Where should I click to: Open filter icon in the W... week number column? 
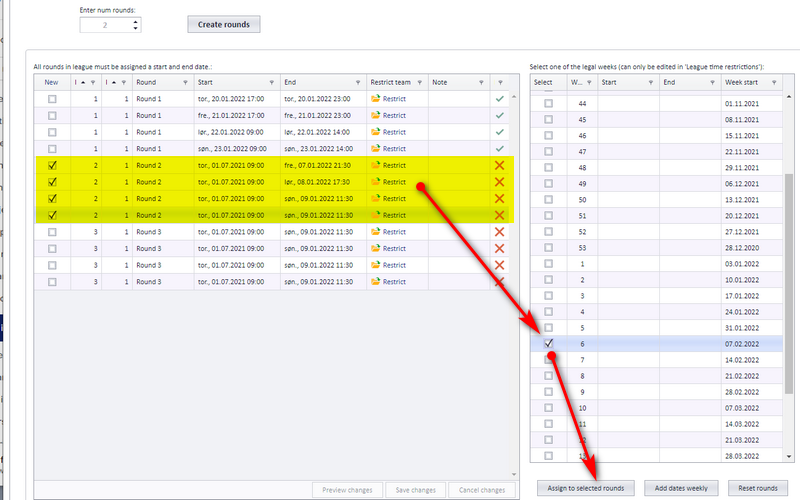[x=589, y=83]
